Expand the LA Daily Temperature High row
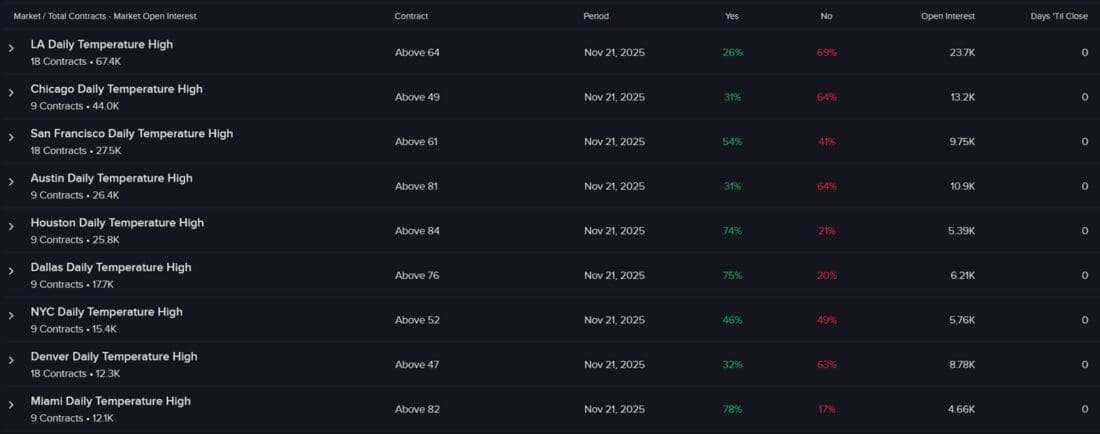Screen dimensions: 1100x434 pos(11,48)
